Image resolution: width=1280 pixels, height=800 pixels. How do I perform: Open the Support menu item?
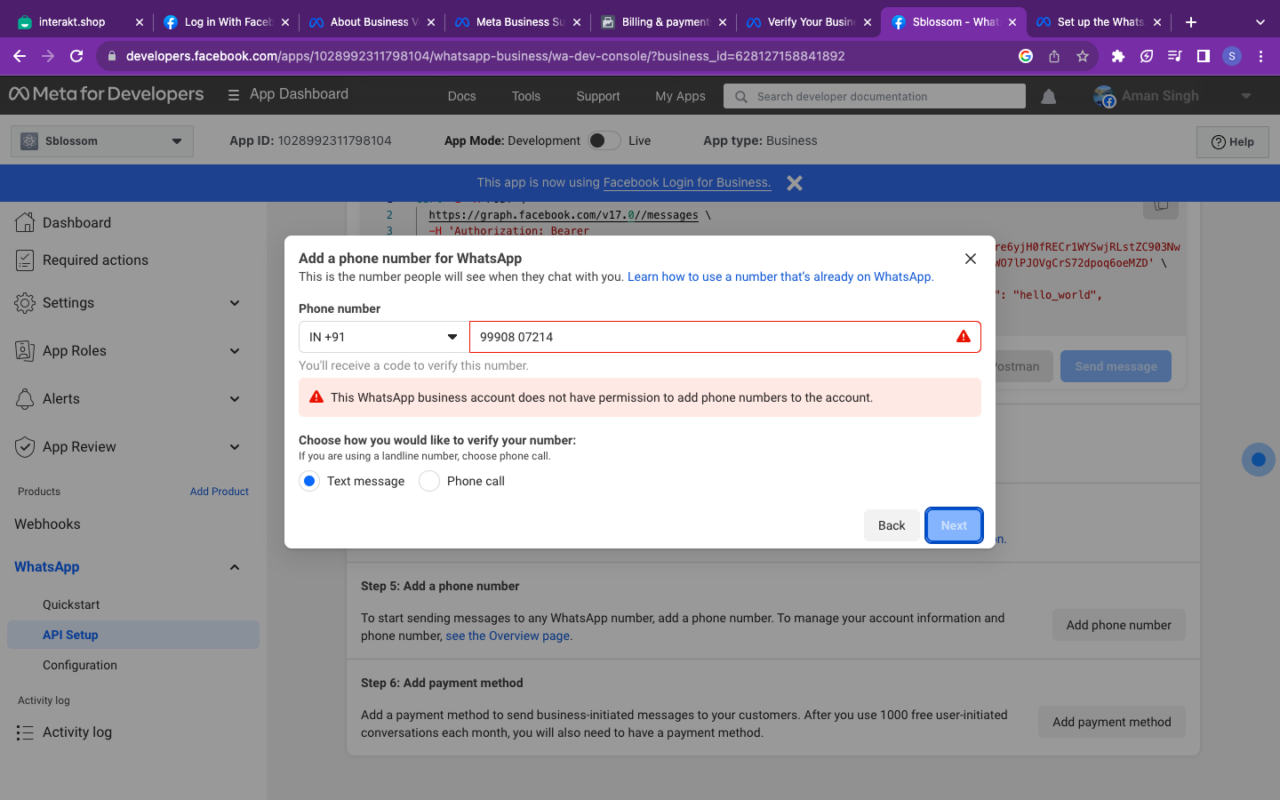pos(598,96)
